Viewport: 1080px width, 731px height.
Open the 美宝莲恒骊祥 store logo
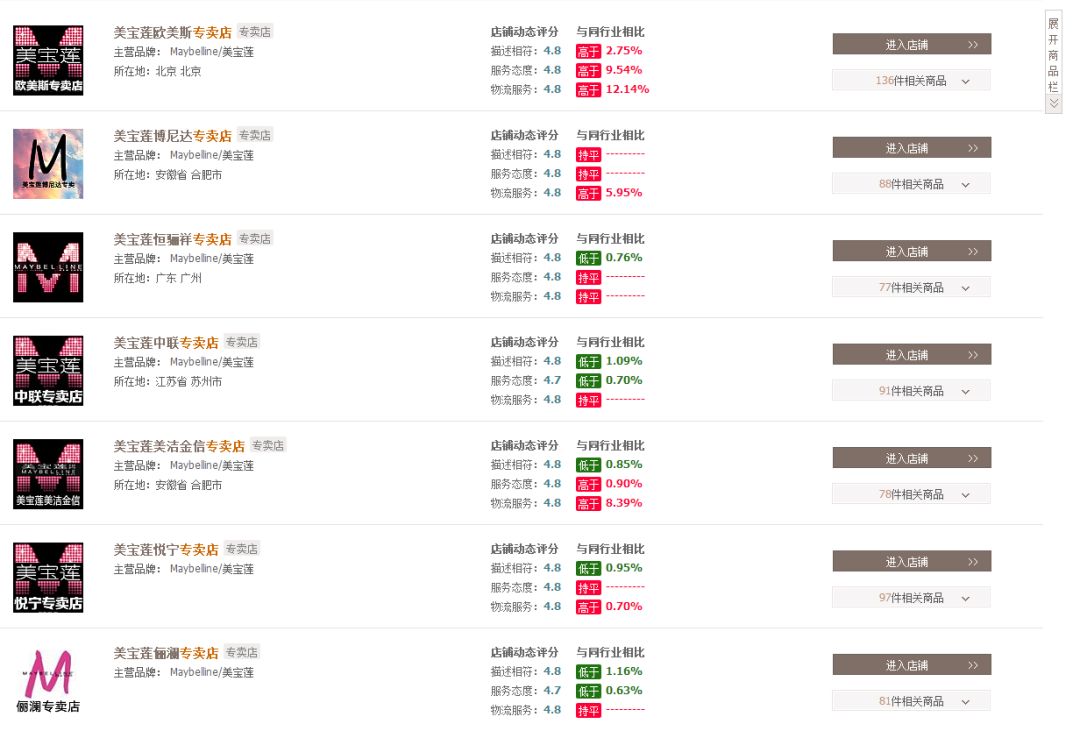point(48,267)
